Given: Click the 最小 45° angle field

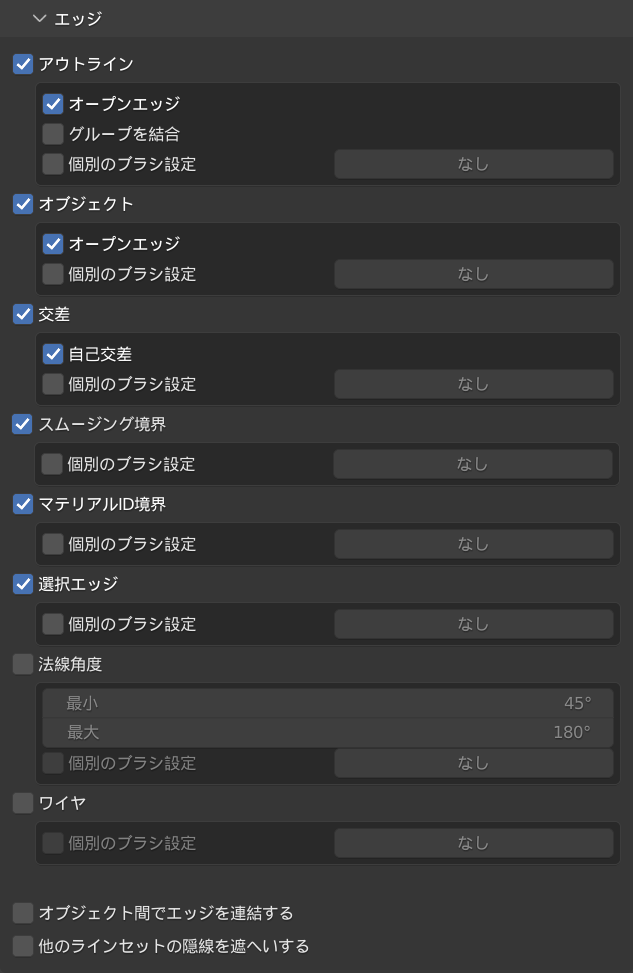Looking at the screenshot, I should coord(328,703).
